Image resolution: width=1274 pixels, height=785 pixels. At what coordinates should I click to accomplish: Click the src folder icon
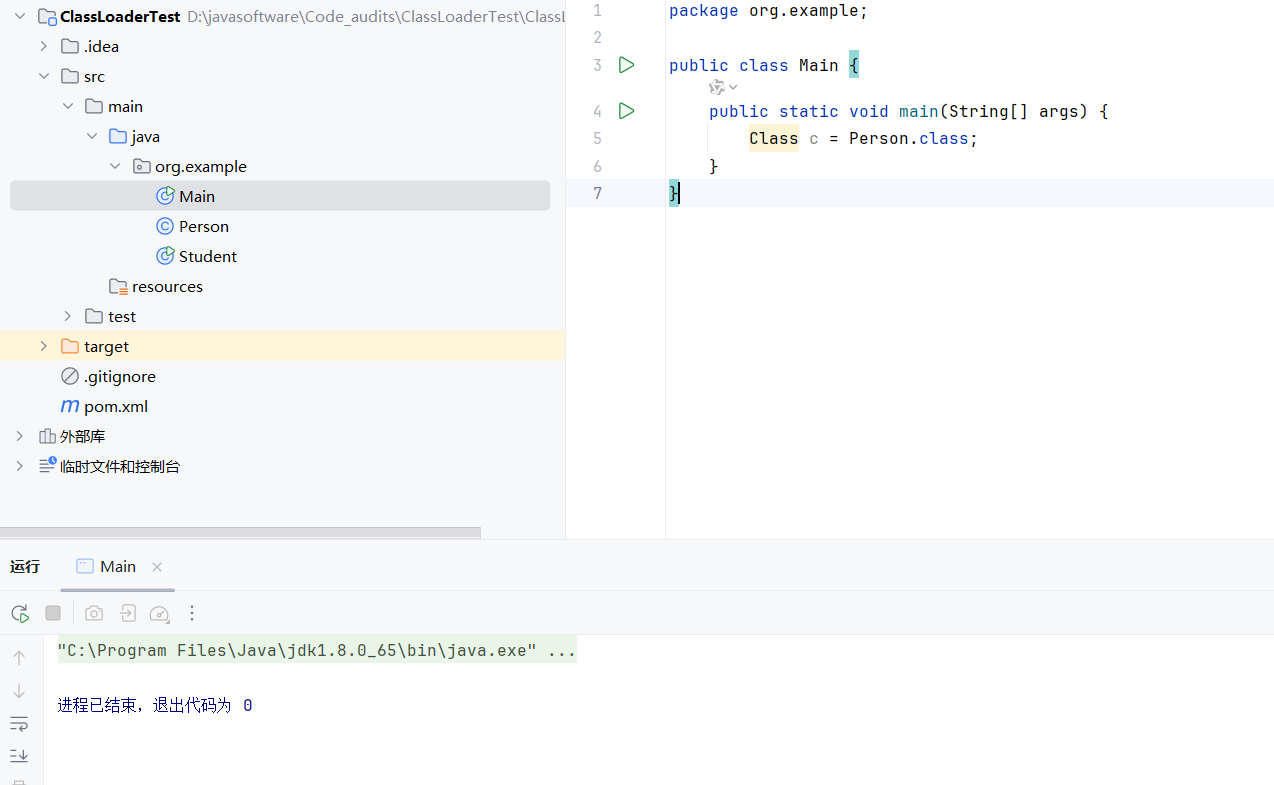tap(70, 76)
